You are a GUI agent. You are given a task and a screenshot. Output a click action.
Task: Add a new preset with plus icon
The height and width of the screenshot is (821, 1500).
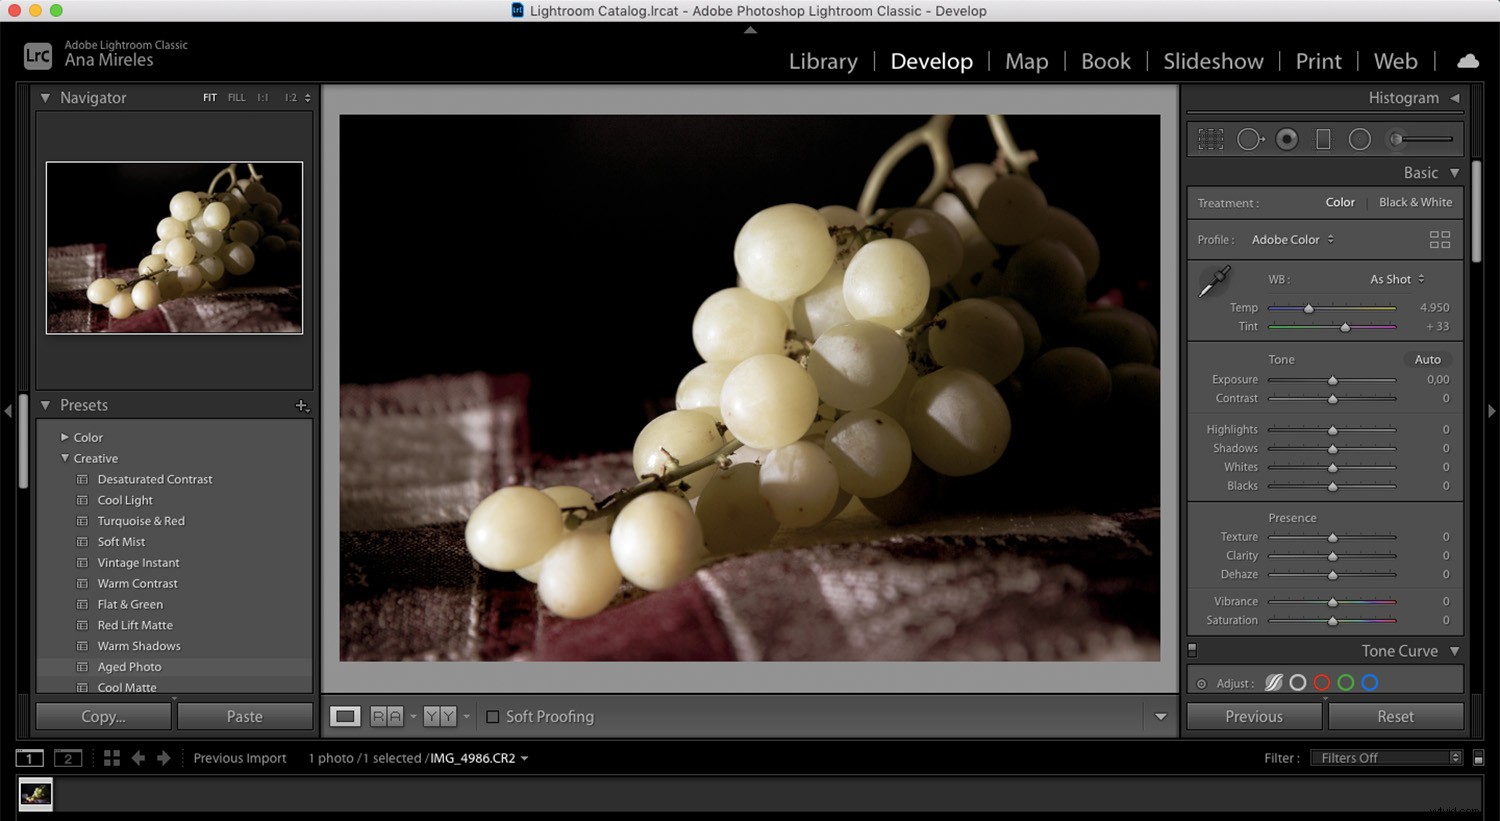[x=301, y=405]
